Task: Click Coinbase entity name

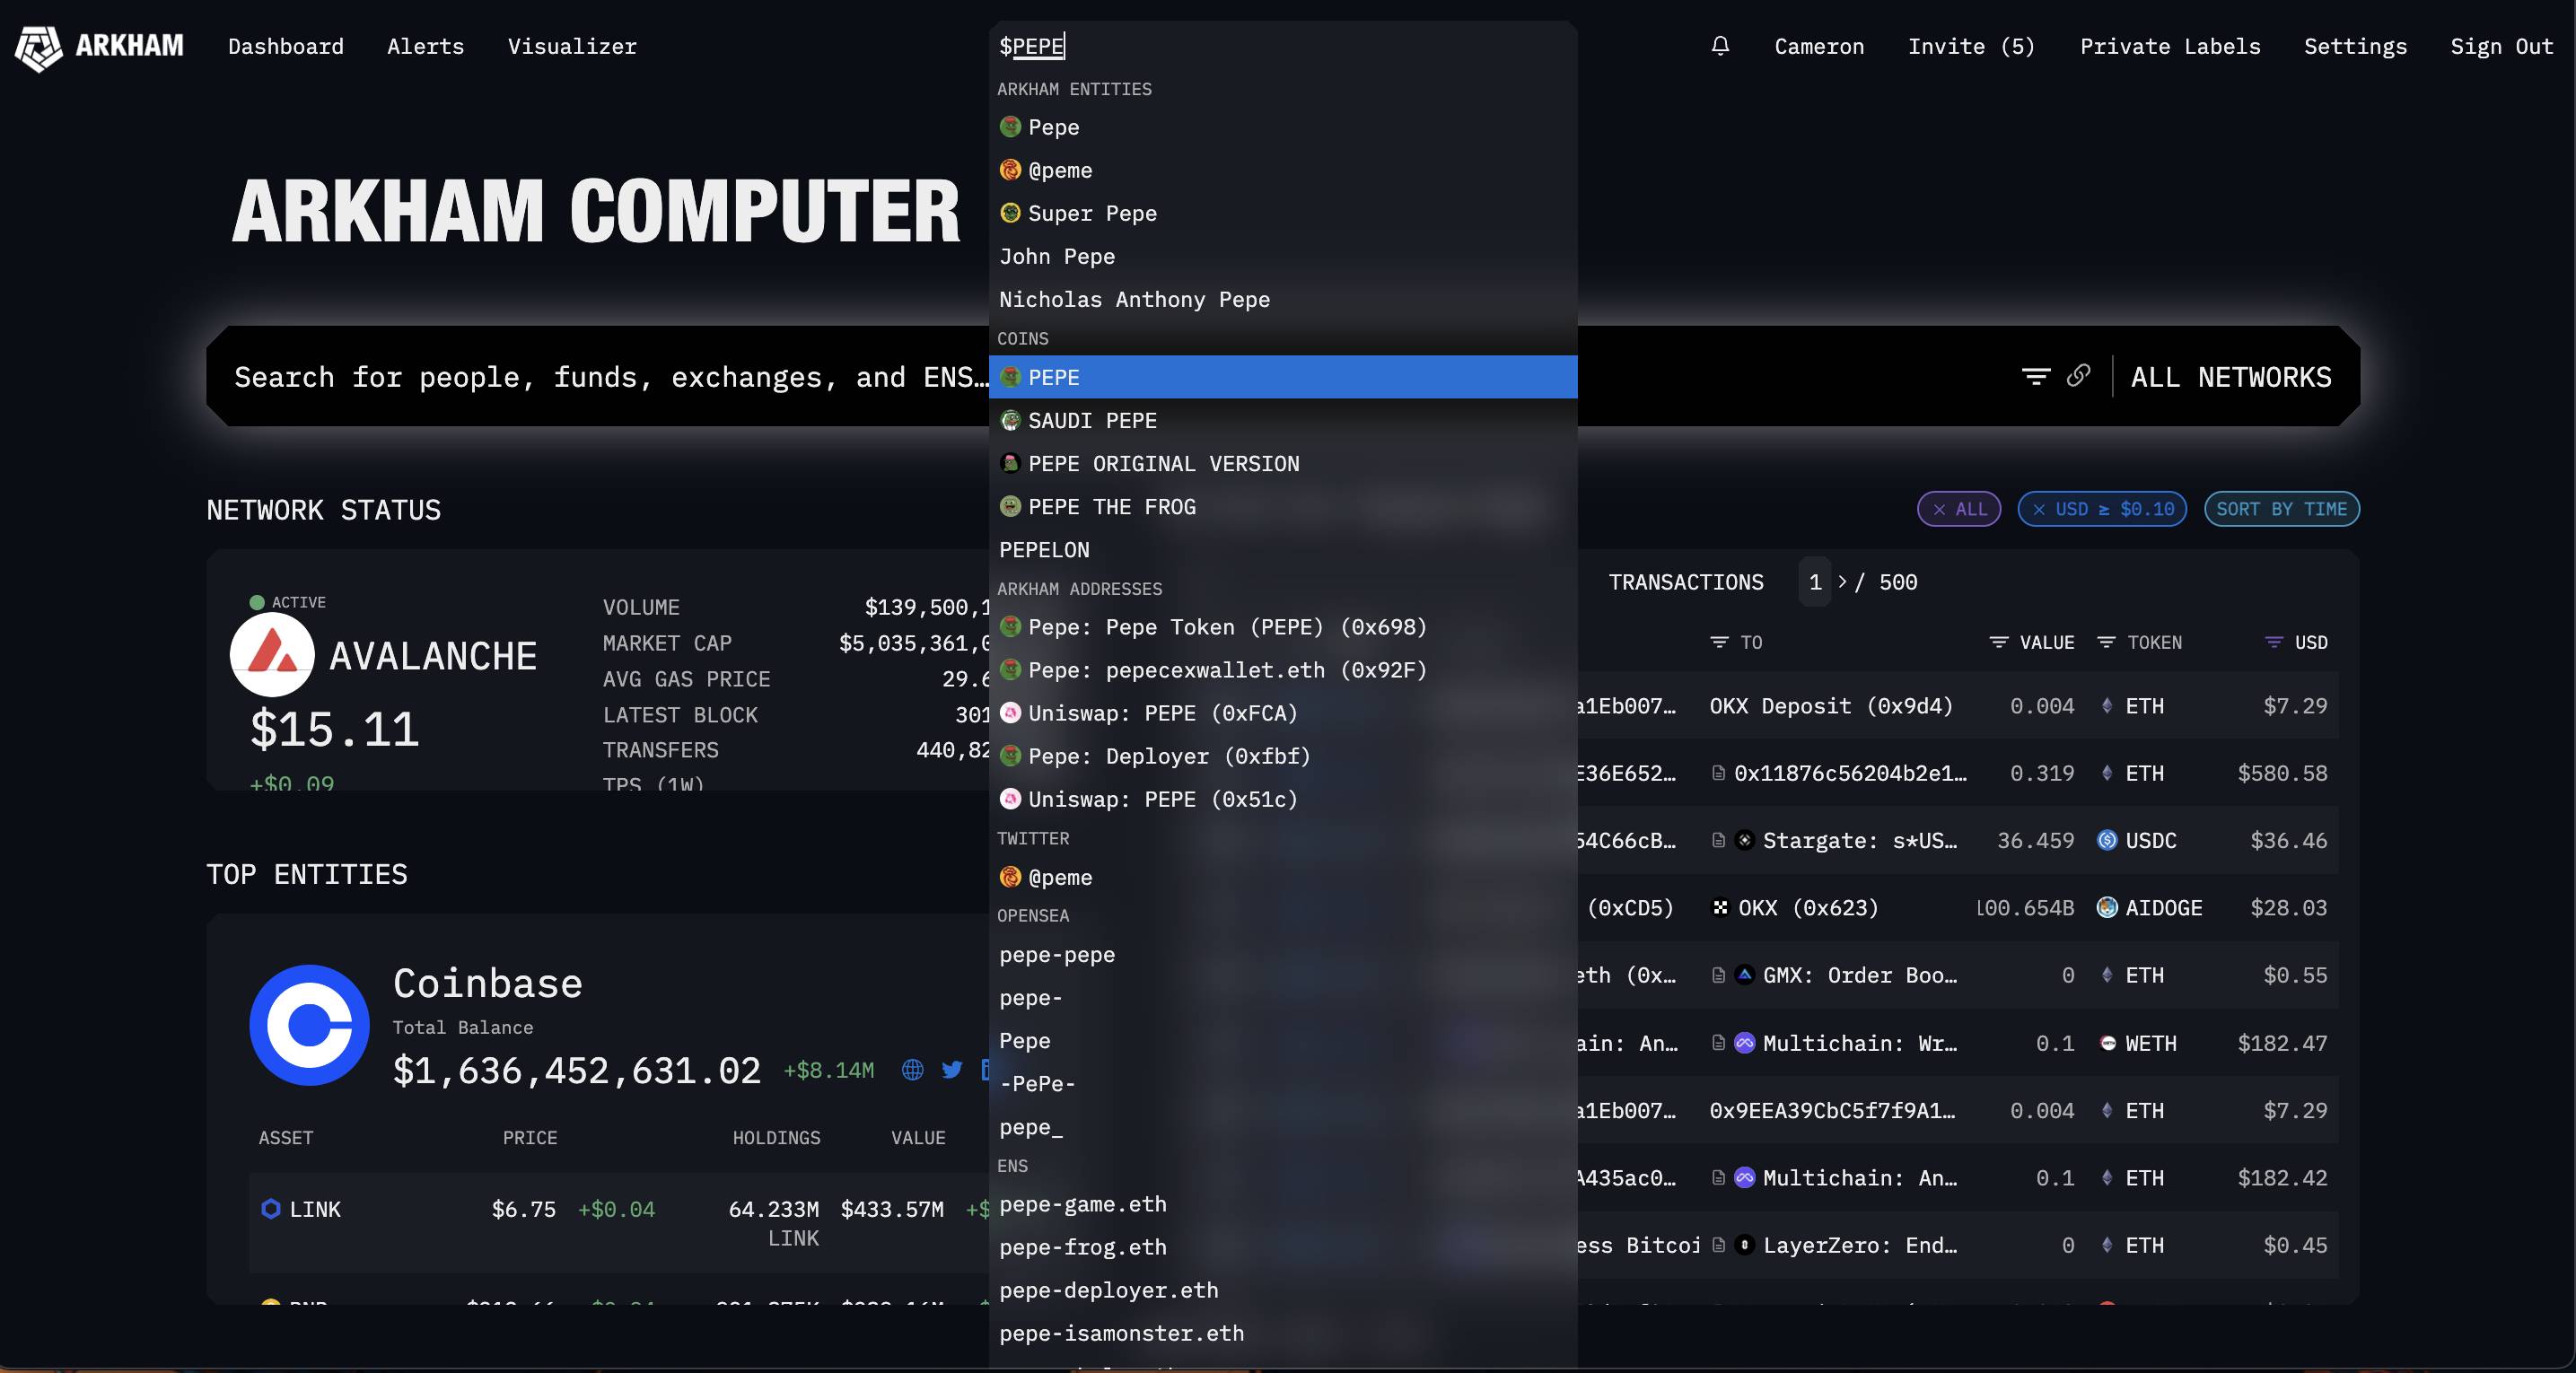Action: pos(487,983)
